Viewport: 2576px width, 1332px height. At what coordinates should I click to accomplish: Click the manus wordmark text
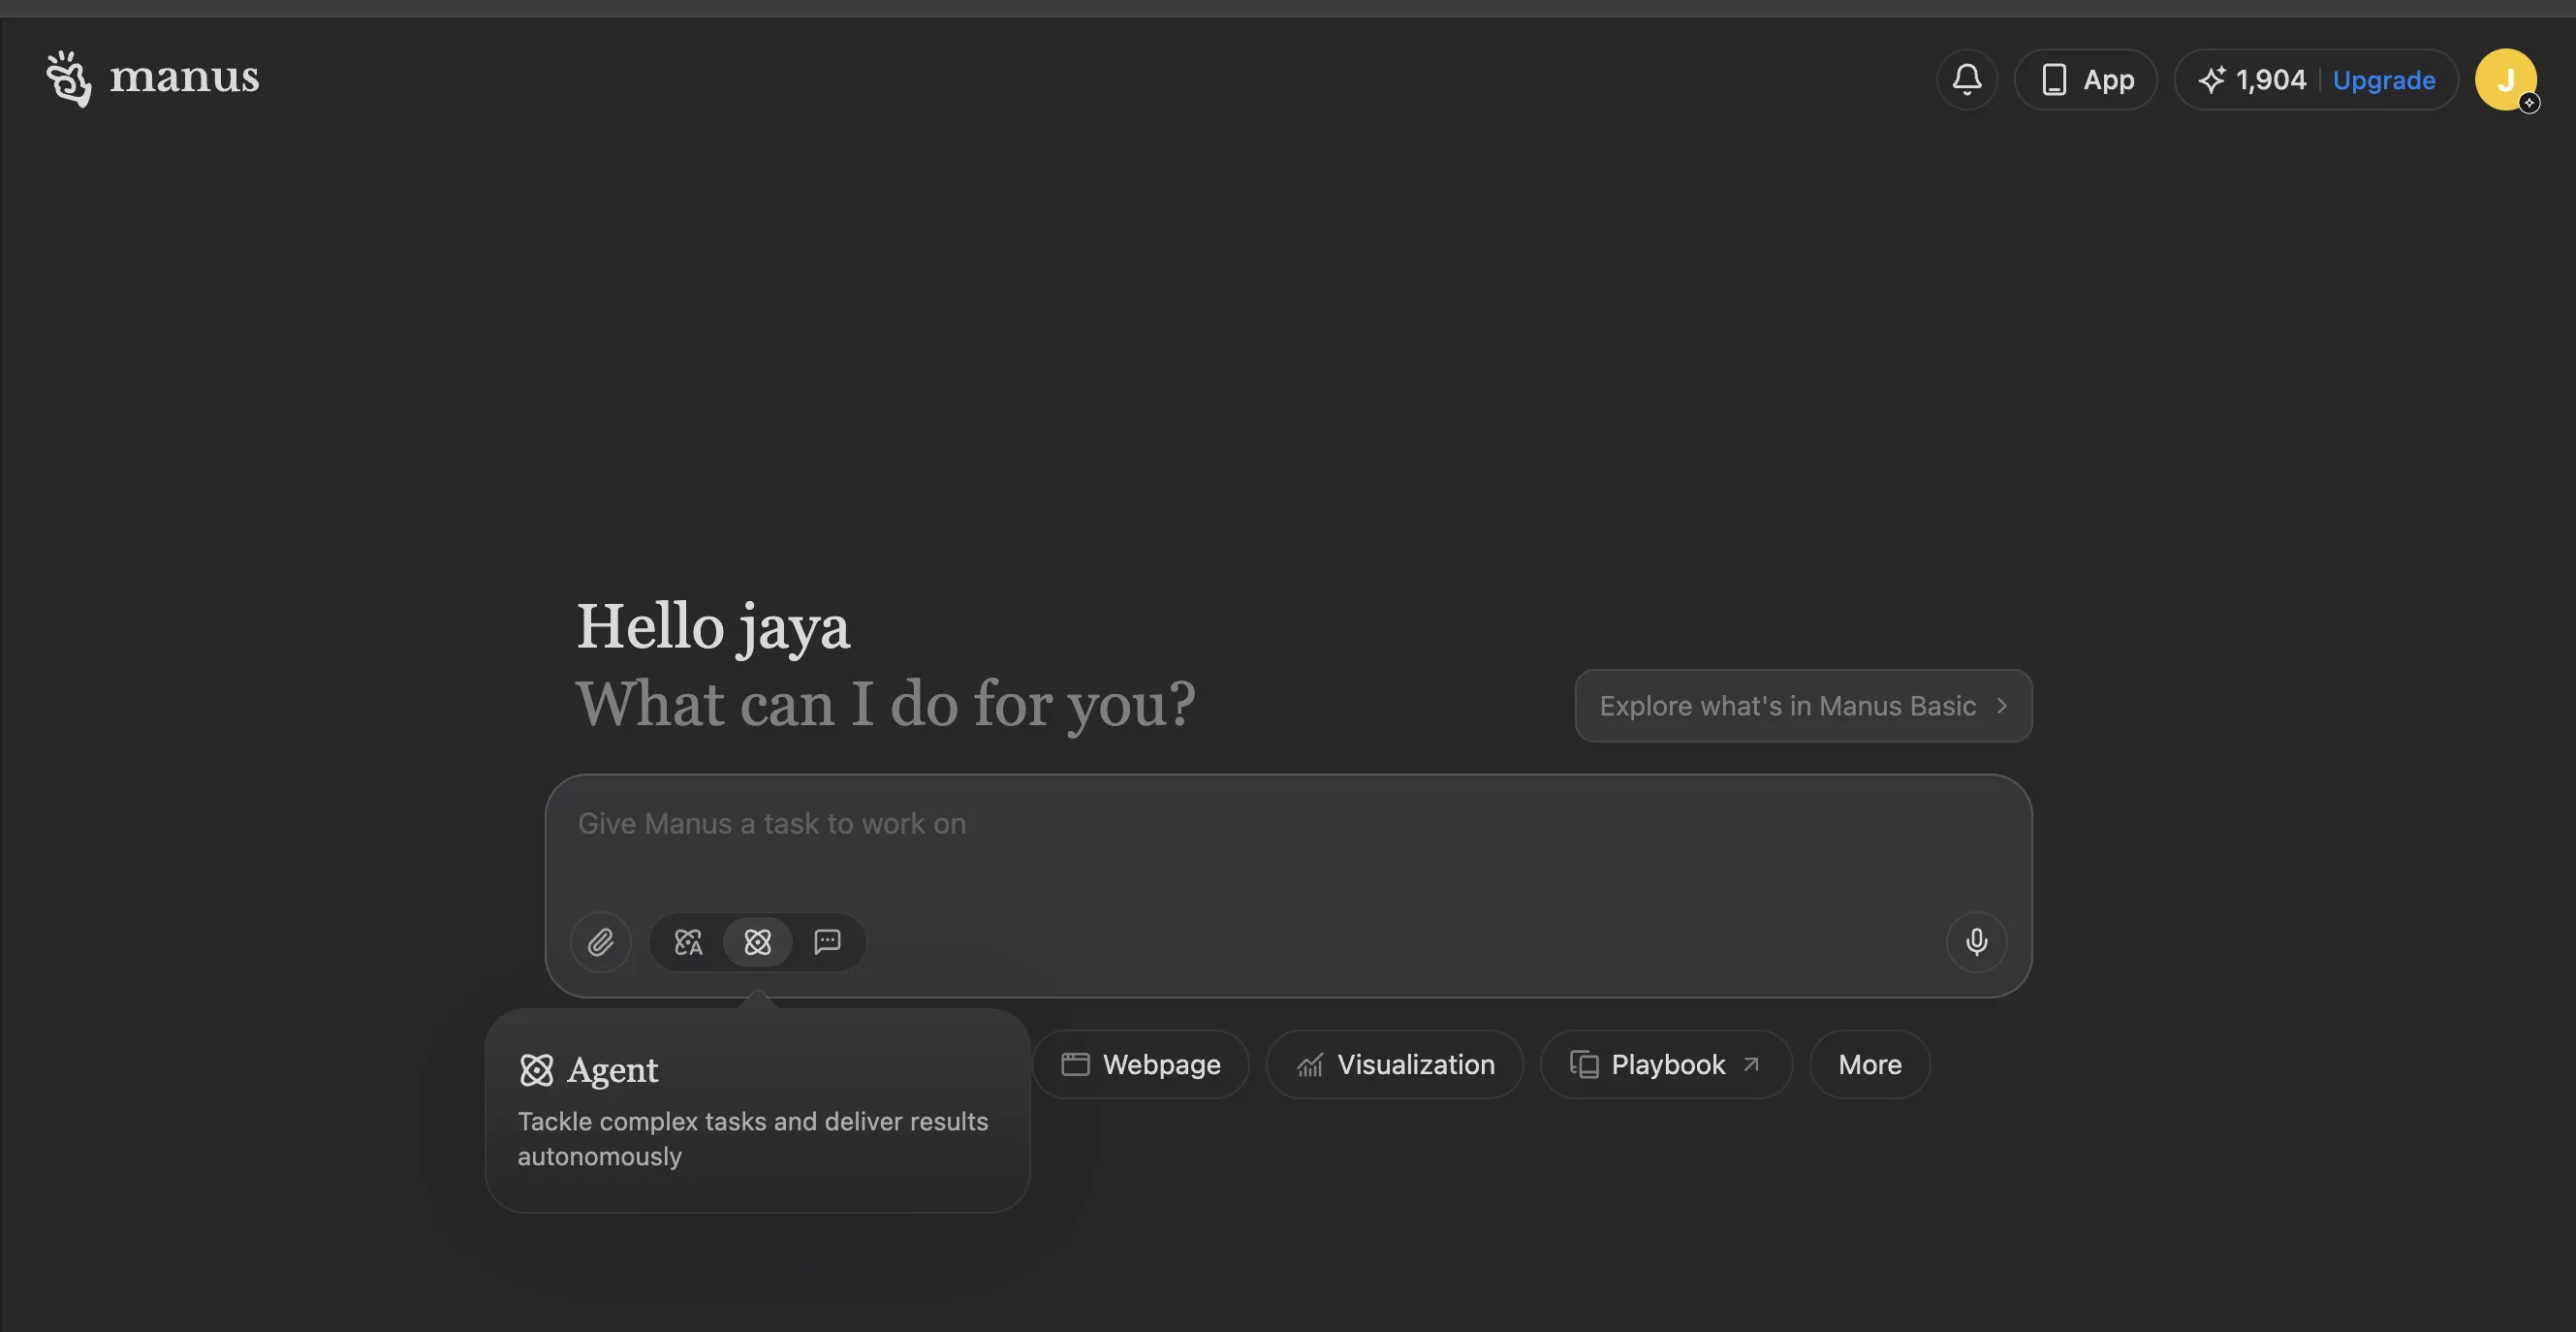[184, 77]
